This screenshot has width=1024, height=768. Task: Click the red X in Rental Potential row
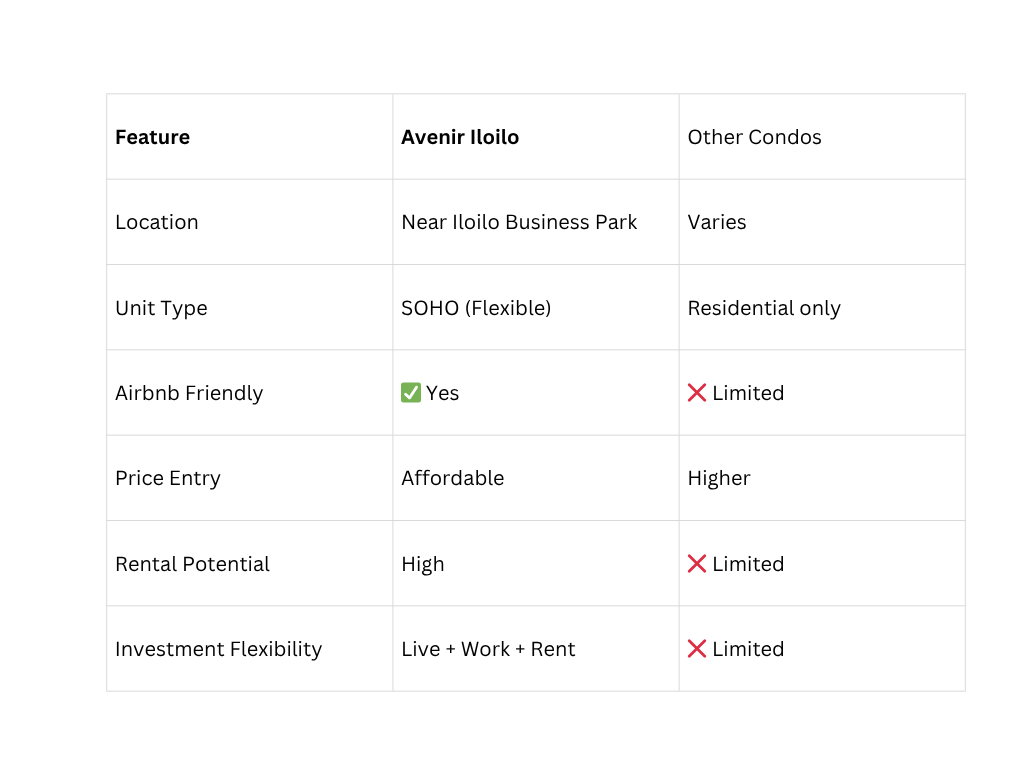point(697,564)
